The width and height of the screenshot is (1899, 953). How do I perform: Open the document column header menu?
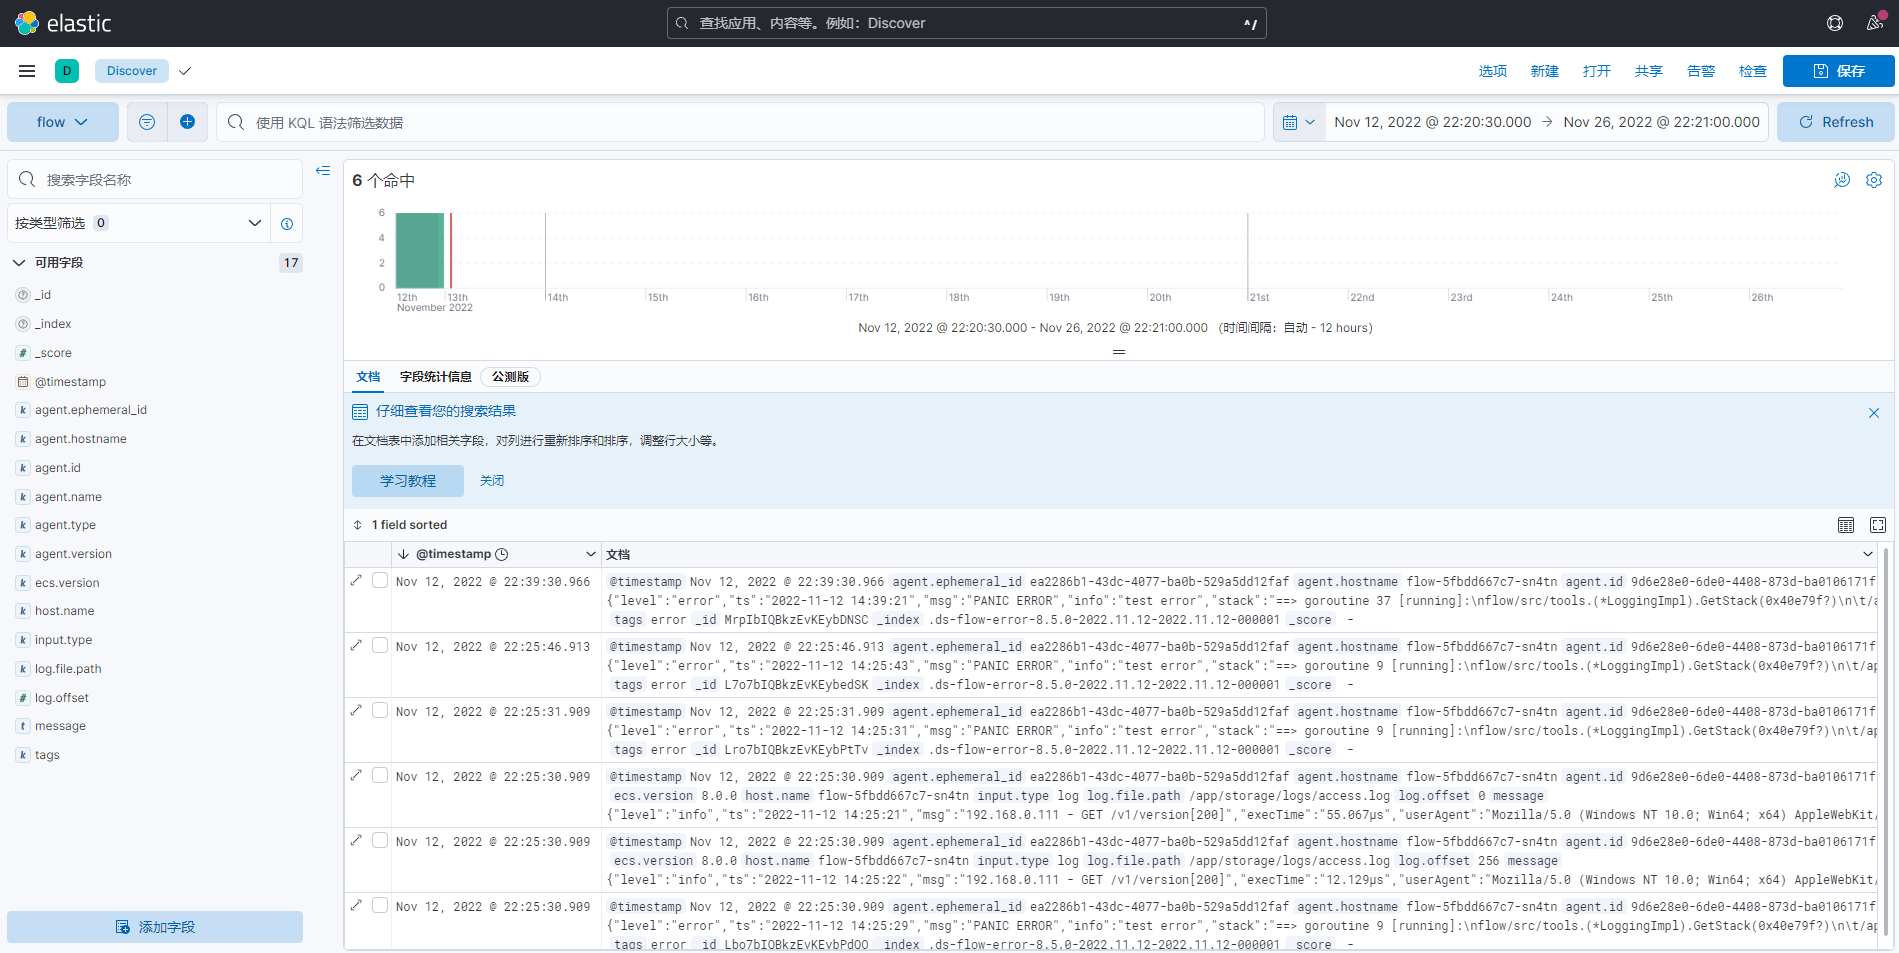coord(1867,554)
